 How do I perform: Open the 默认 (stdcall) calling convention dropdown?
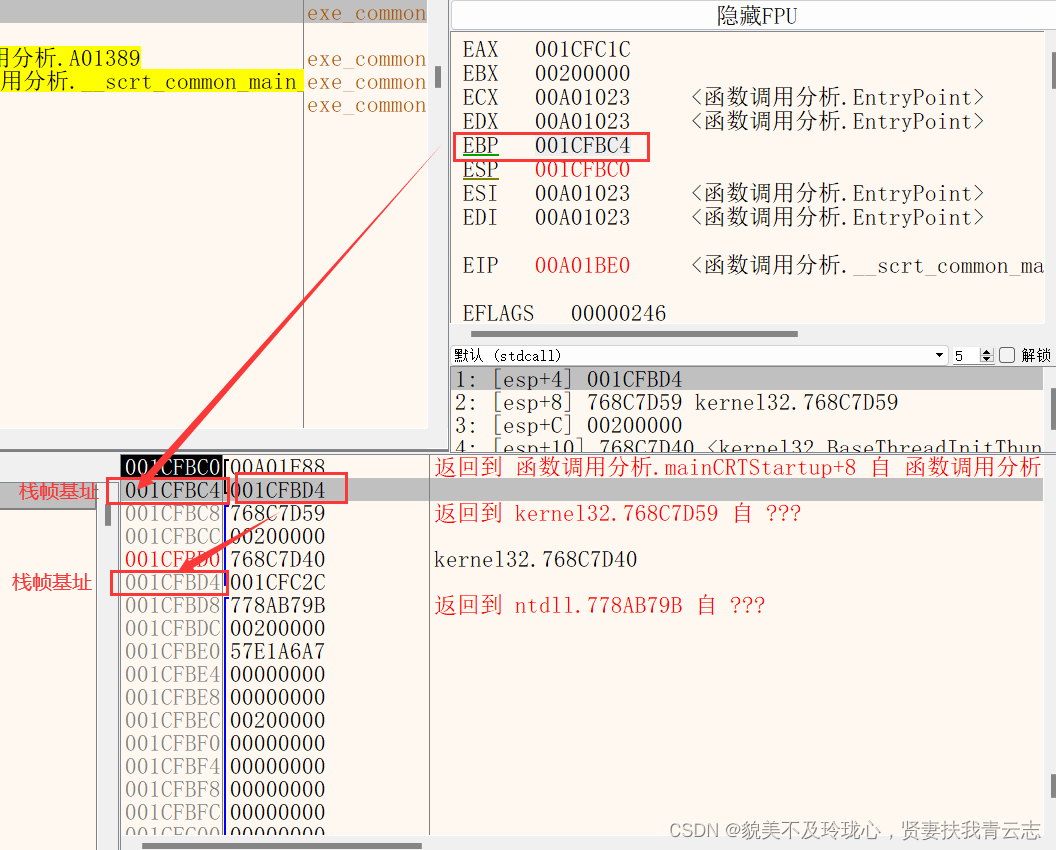938,355
